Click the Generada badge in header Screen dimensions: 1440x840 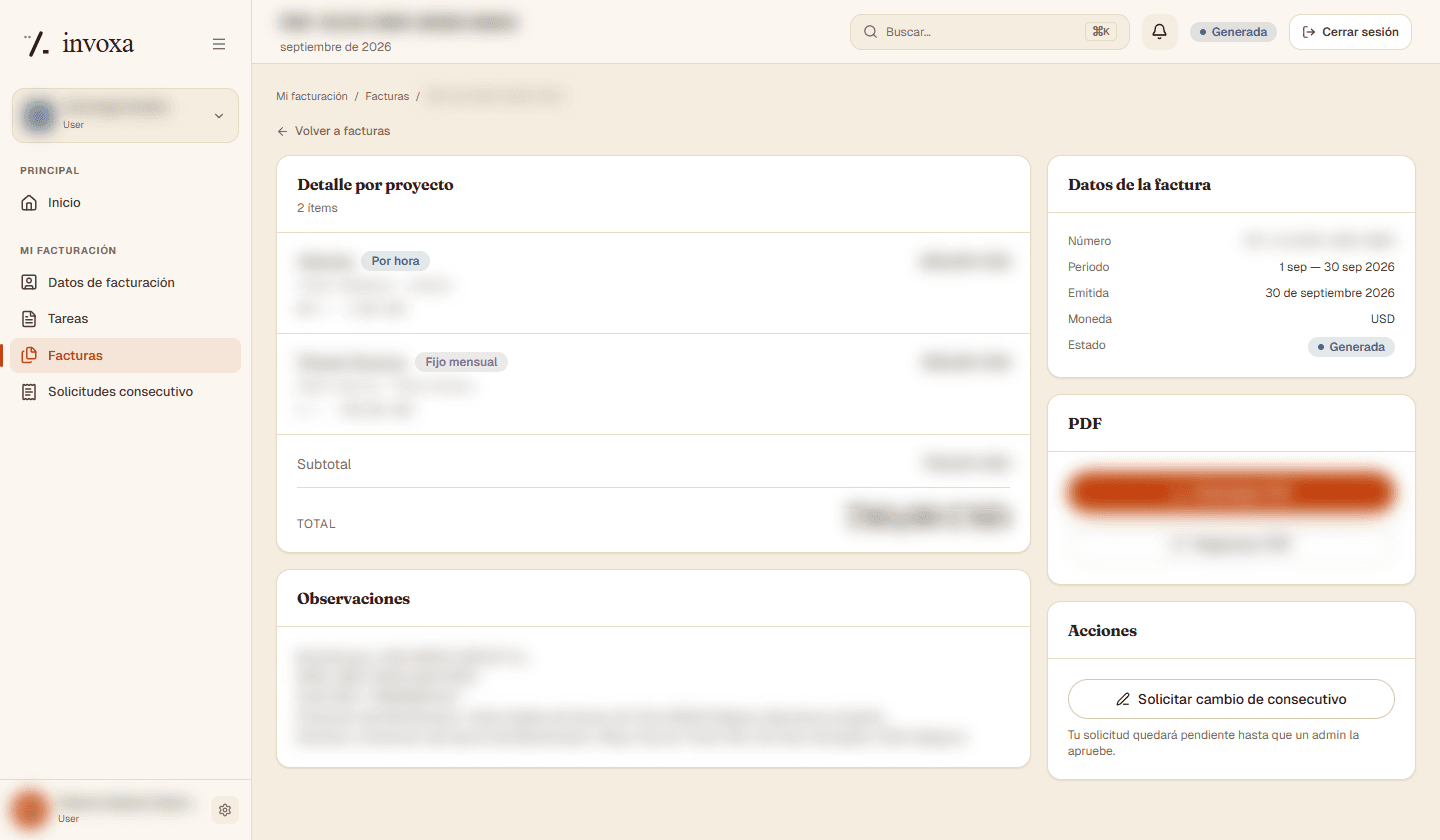pyautogui.click(x=1233, y=32)
